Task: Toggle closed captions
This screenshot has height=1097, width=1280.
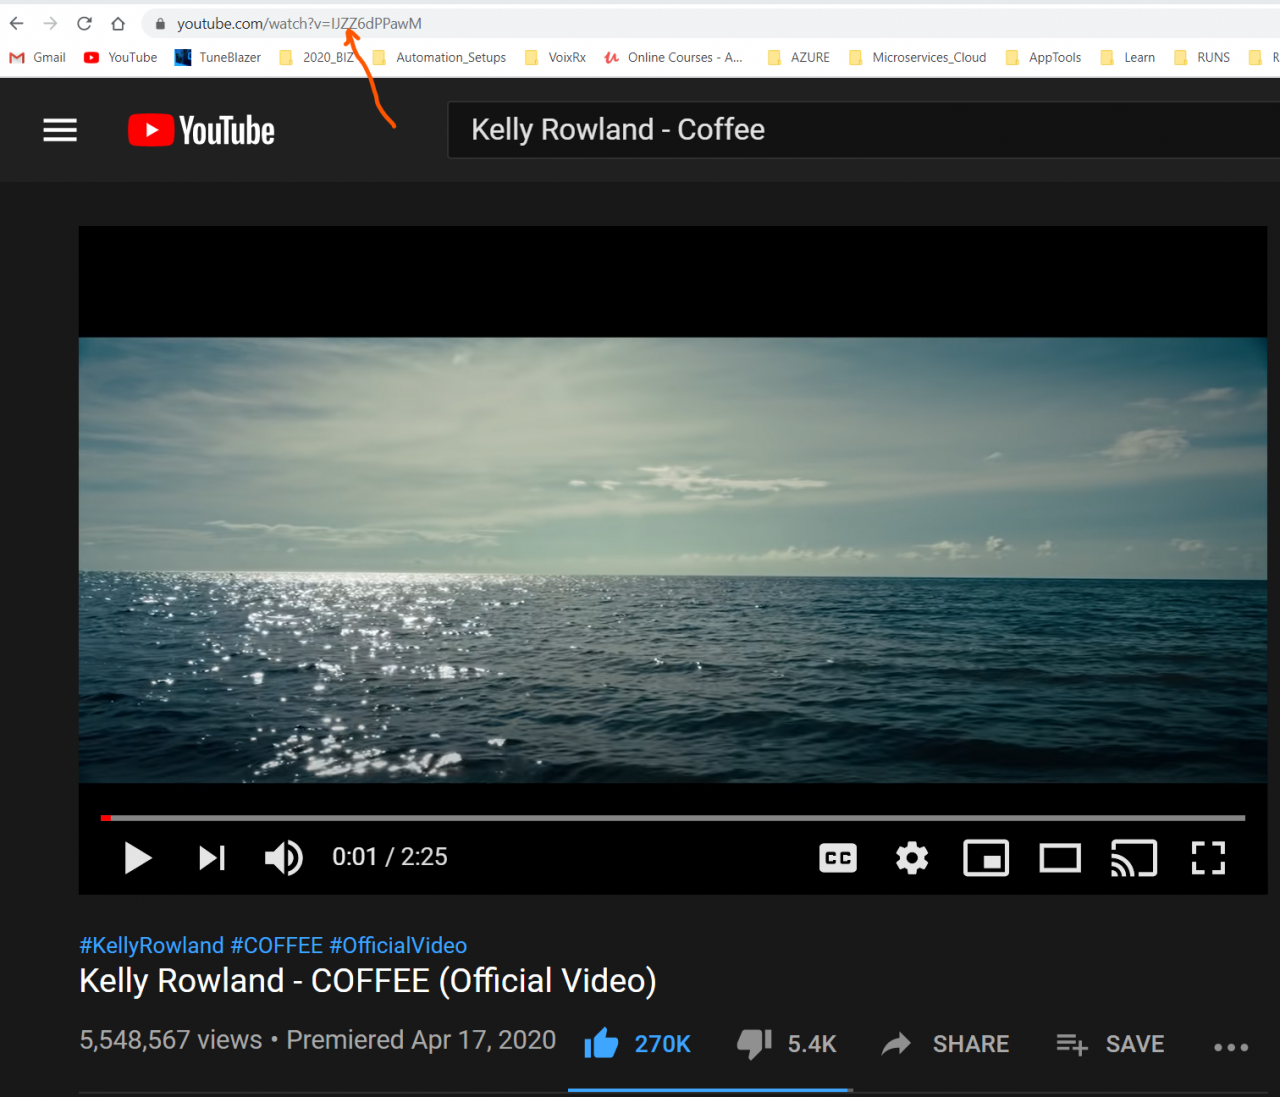Action: (838, 858)
